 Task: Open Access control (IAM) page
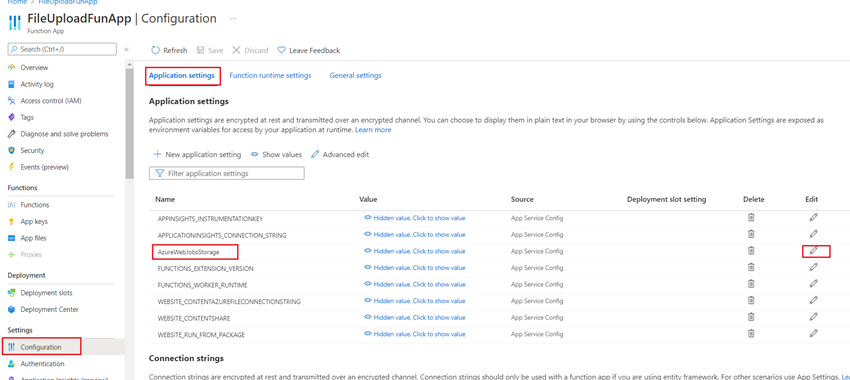point(44,100)
